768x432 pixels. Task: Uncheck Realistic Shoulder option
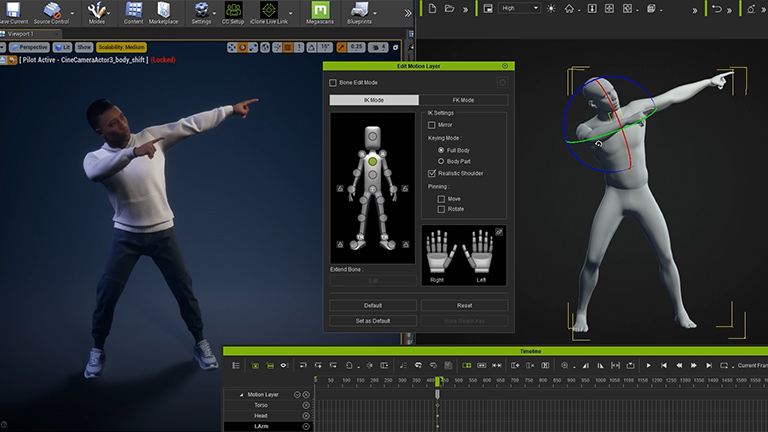432,173
